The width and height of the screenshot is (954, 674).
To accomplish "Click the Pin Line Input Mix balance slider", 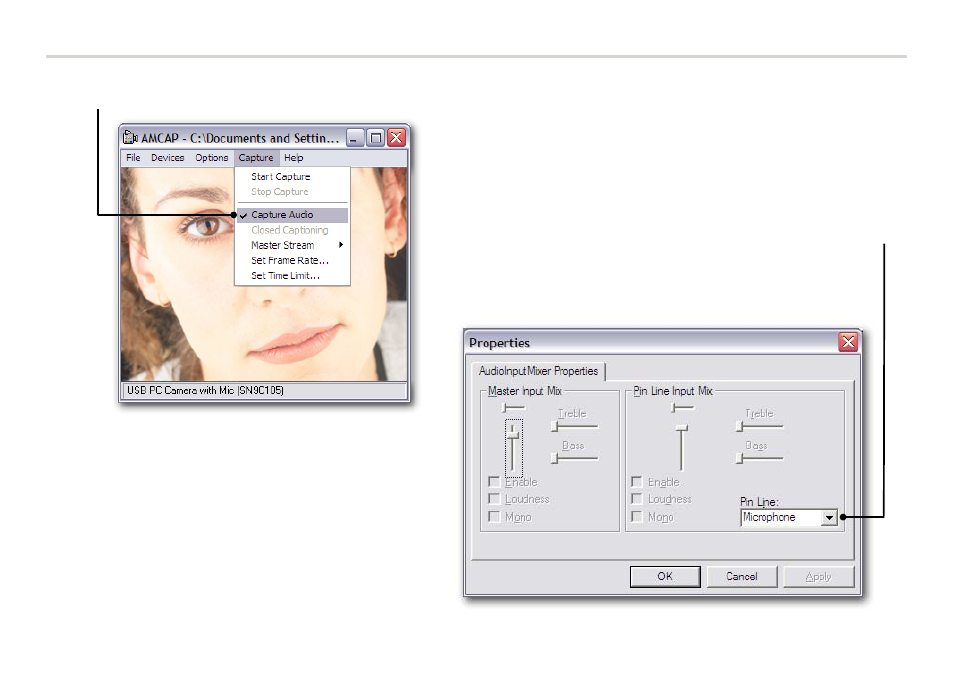I will [682, 407].
